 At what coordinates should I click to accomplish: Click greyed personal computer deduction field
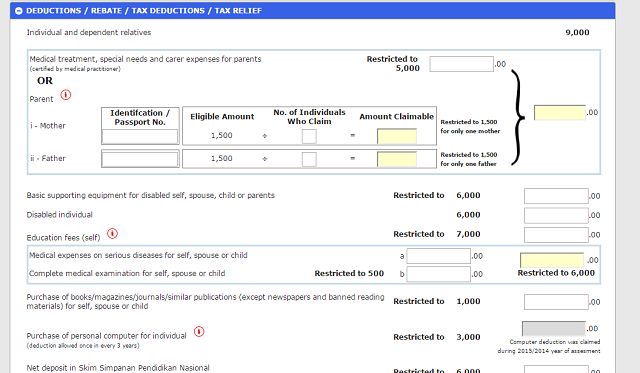[x=553, y=329]
